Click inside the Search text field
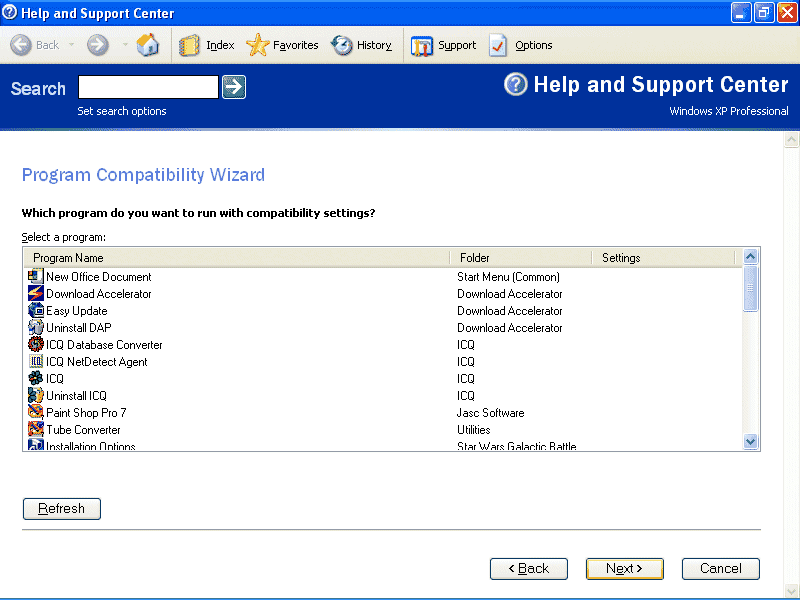 pos(148,87)
